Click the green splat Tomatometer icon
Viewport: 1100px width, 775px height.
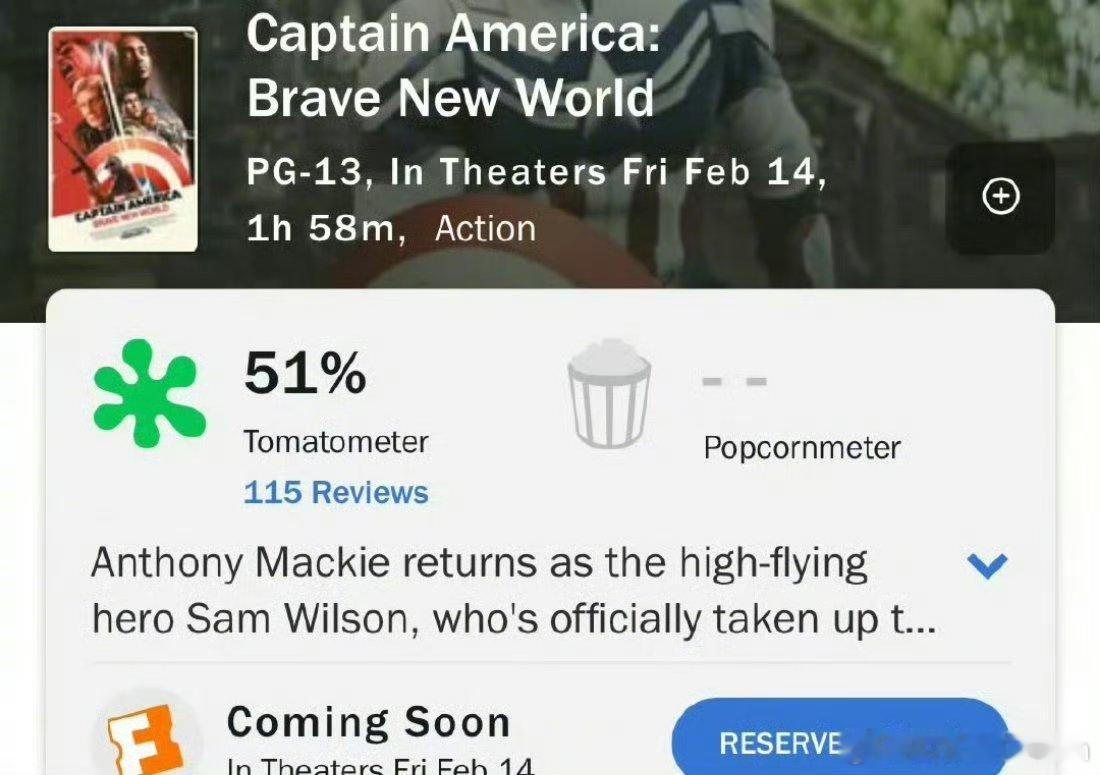[149, 393]
